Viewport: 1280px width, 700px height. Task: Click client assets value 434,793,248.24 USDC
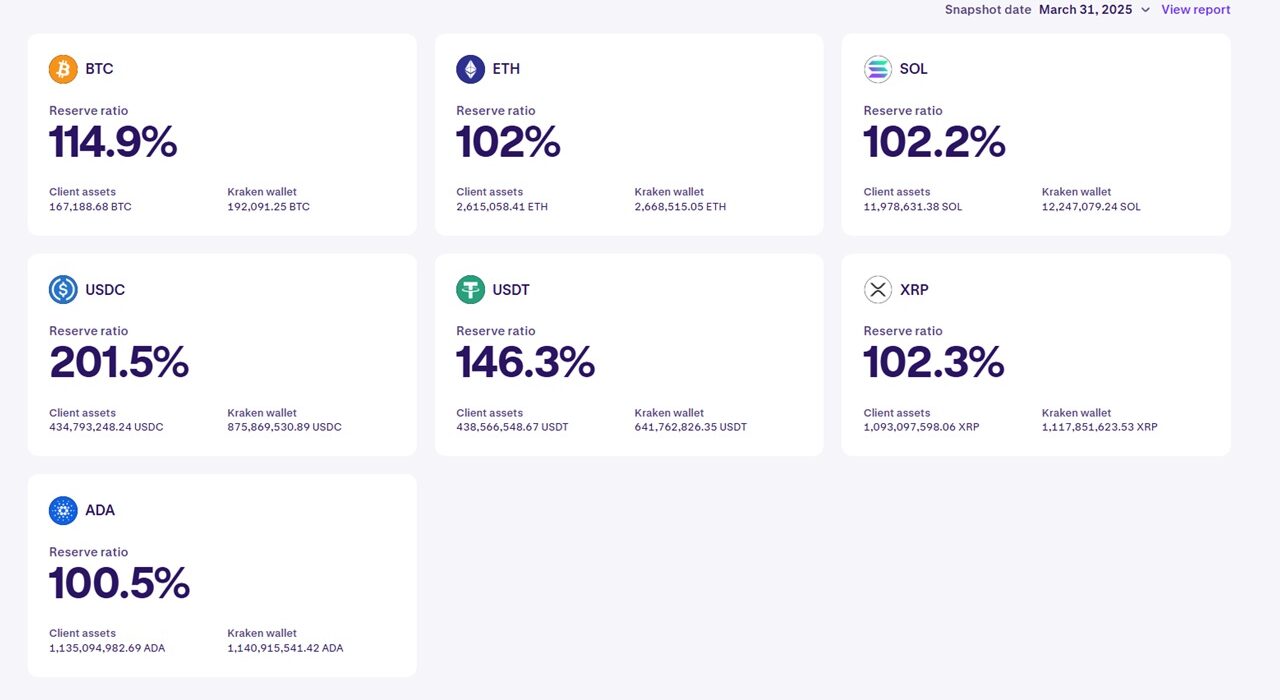pos(106,427)
